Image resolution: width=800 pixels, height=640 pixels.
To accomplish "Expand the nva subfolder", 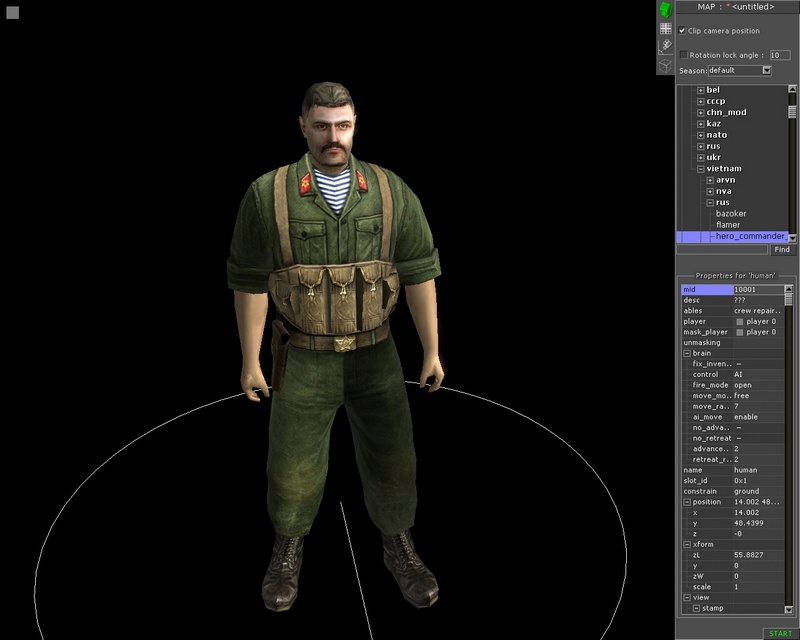I will [x=710, y=191].
